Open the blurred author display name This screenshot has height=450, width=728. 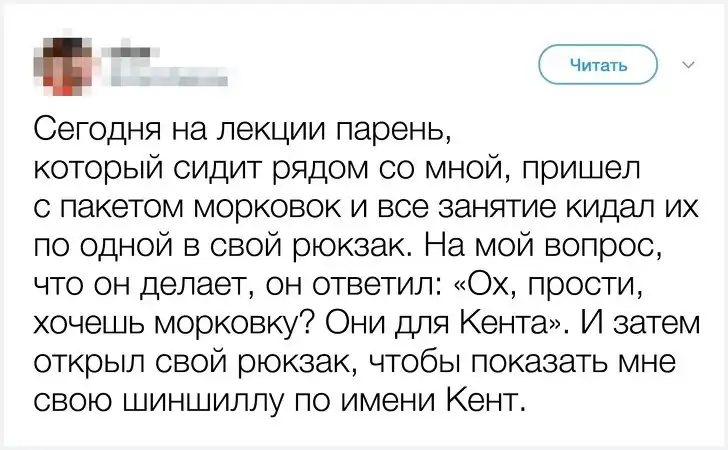(x=131, y=50)
